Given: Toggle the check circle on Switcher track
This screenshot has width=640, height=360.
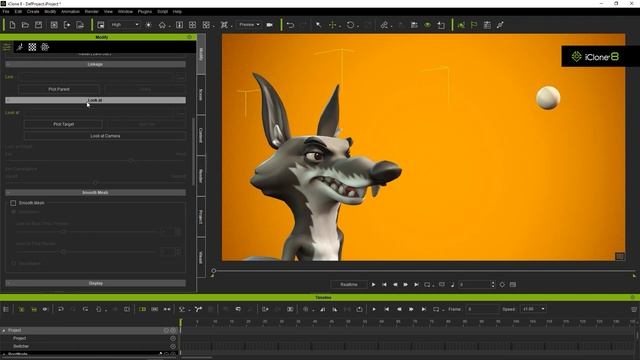Looking at the screenshot, I should click(x=173, y=346).
